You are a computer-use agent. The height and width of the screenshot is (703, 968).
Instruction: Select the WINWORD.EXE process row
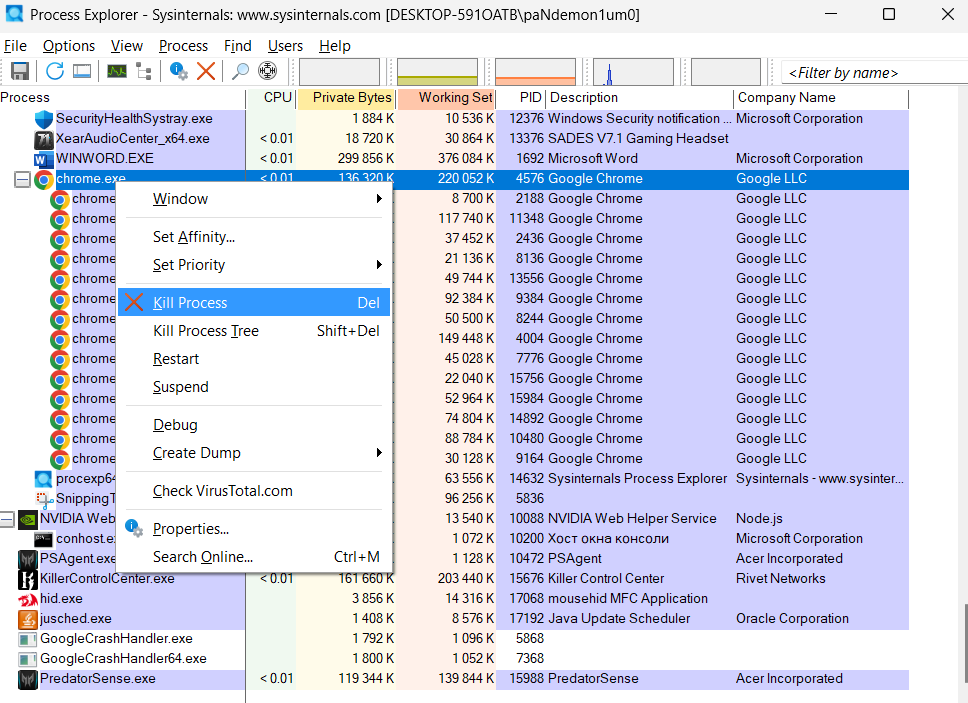(x=454, y=159)
